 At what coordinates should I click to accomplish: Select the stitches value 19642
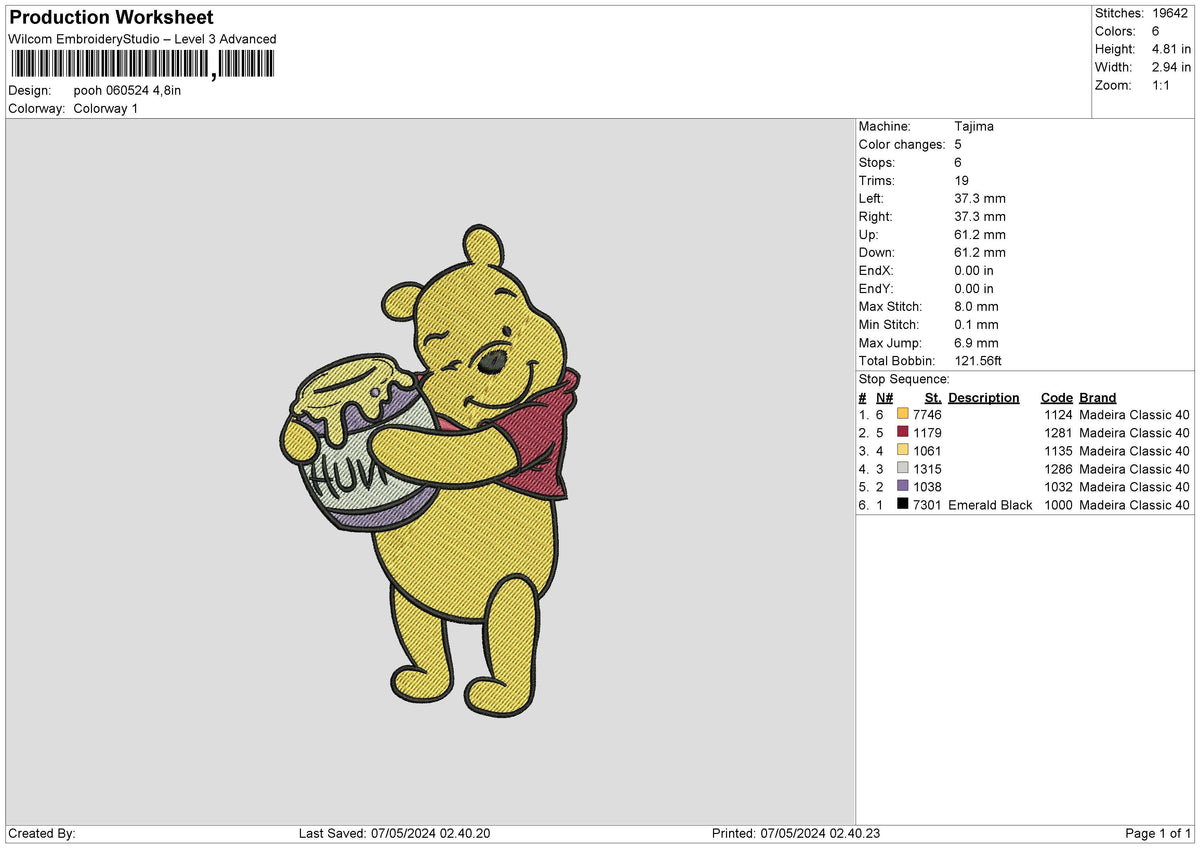click(x=1171, y=13)
